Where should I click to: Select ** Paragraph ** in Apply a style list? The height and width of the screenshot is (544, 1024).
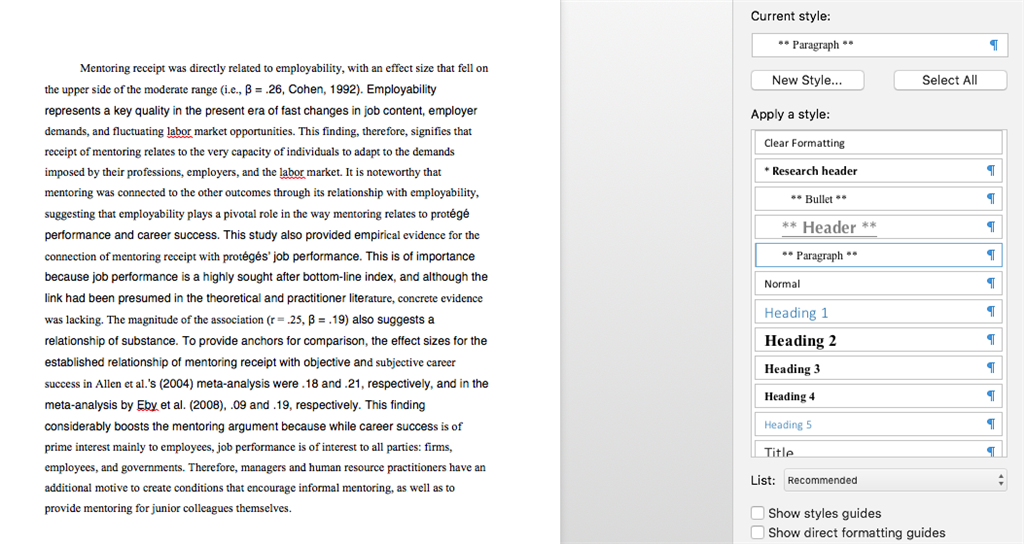click(x=878, y=255)
